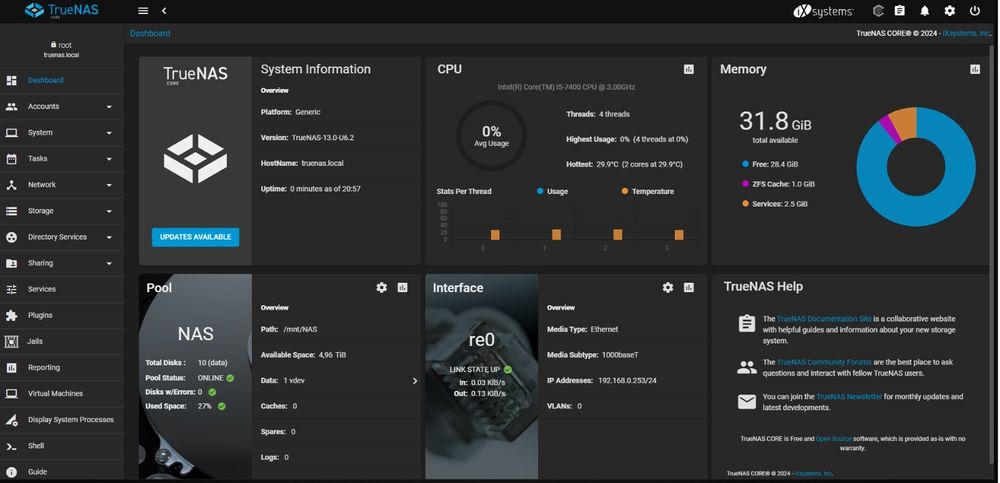Click the 0% Avg Usage CPU gauge

[491, 135]
